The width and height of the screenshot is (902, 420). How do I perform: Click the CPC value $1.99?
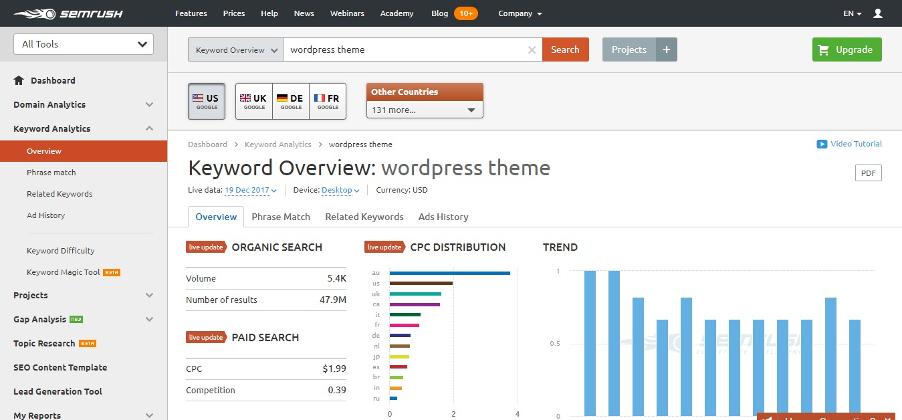pos(334,369)
